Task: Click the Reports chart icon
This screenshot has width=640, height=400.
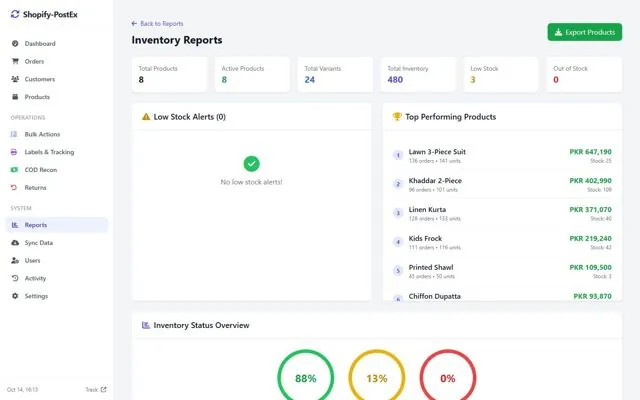Action: [15, 225]
